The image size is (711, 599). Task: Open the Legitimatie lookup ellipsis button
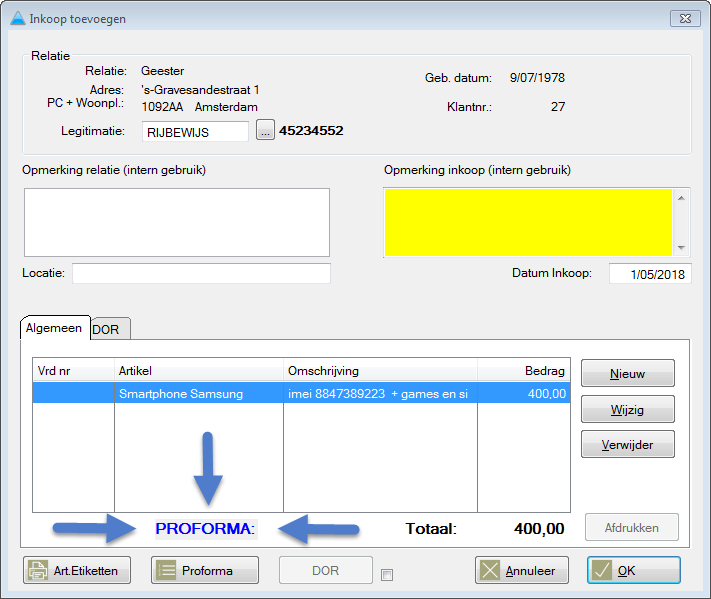[x=265, y=131]
